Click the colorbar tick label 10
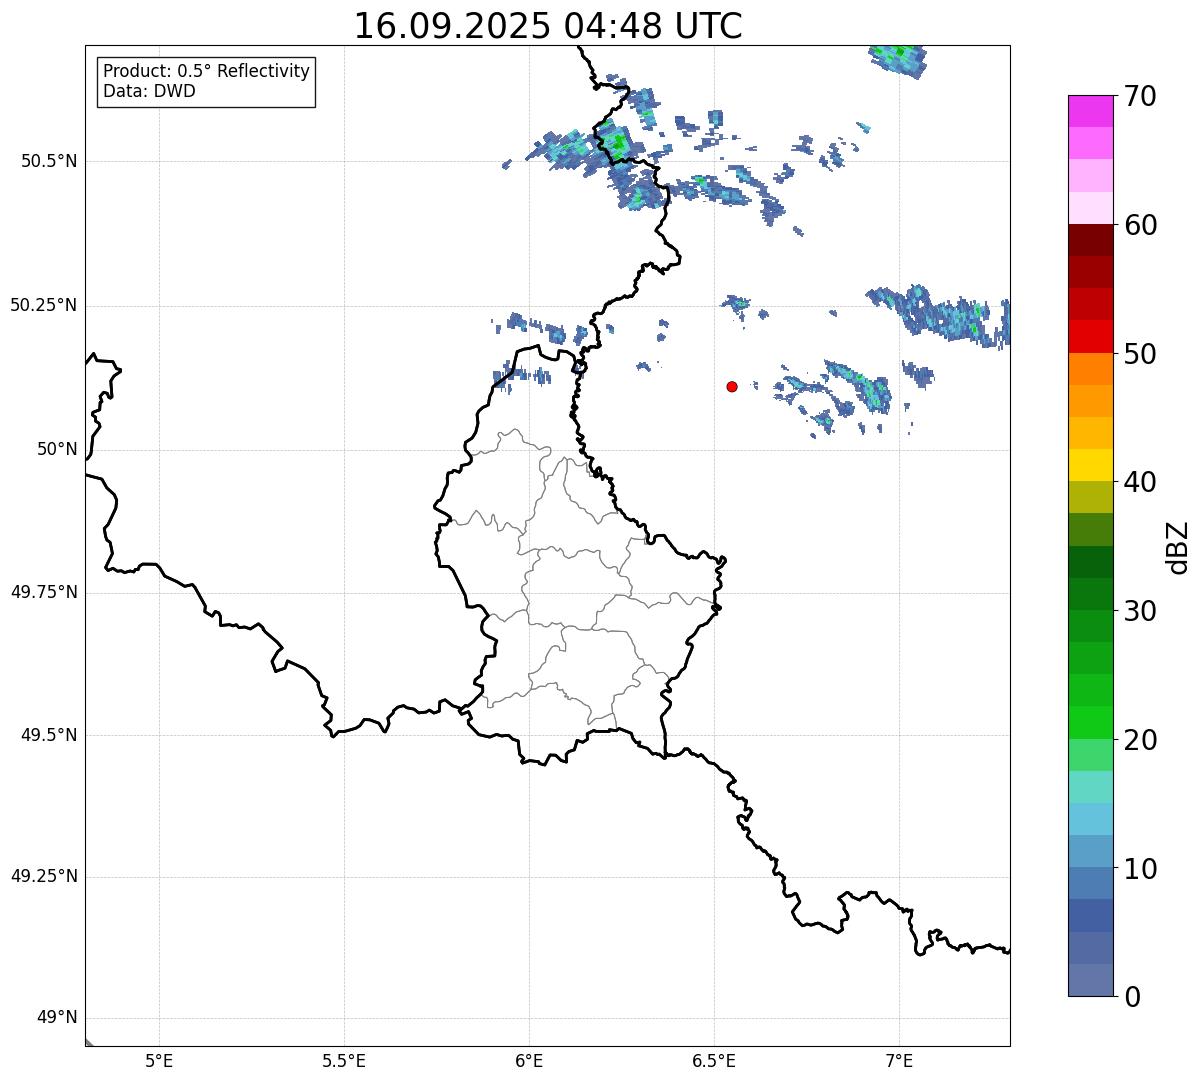Screen dimensions: 1202x1081 1140,868
